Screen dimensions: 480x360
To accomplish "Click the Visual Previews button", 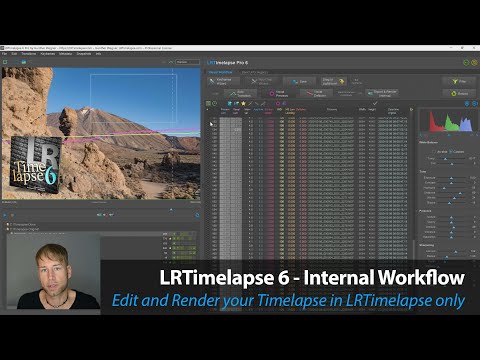I will [x=279, y=93].
